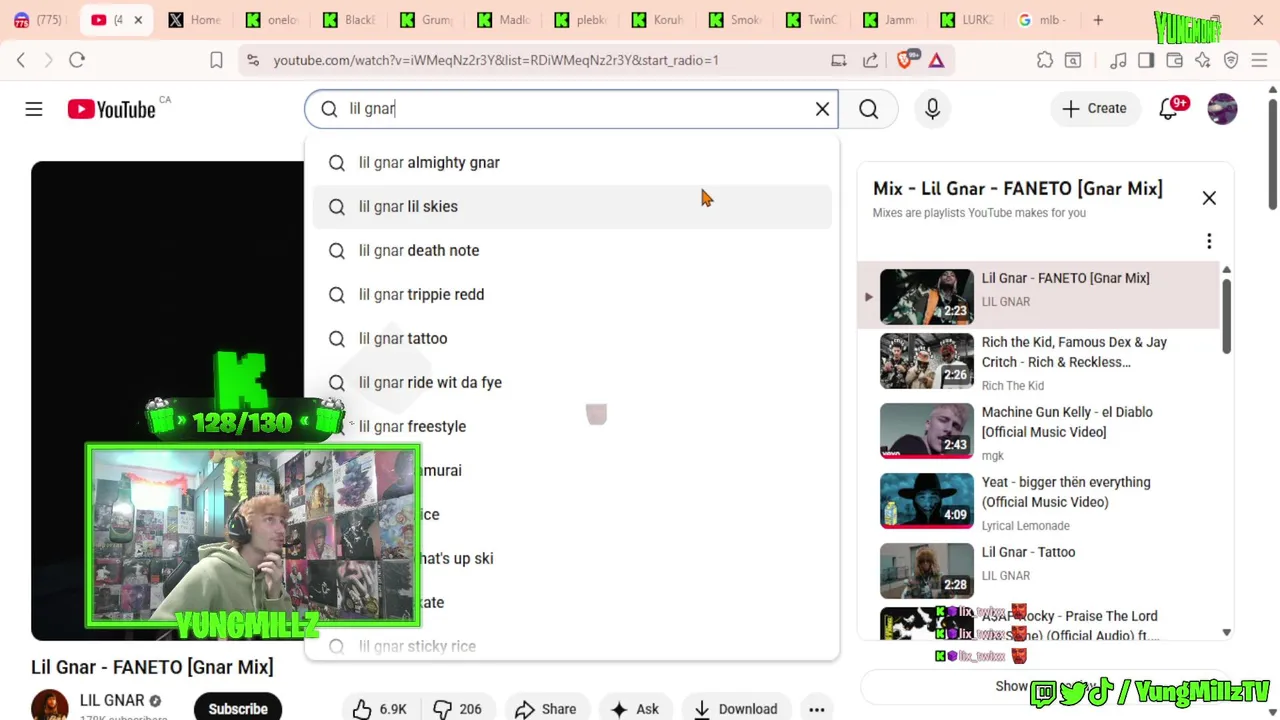Select suggestion lil gnar ride wit da fye
This screenshot has height=720, width=1280.
click(572, 382)
